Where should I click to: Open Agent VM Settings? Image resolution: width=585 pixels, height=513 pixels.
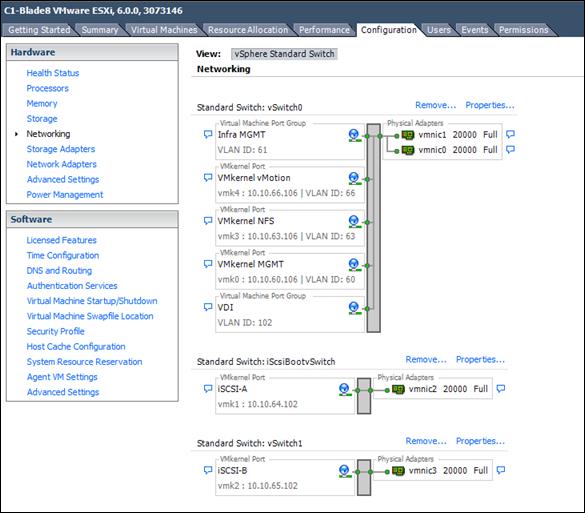tap(62, 377)
